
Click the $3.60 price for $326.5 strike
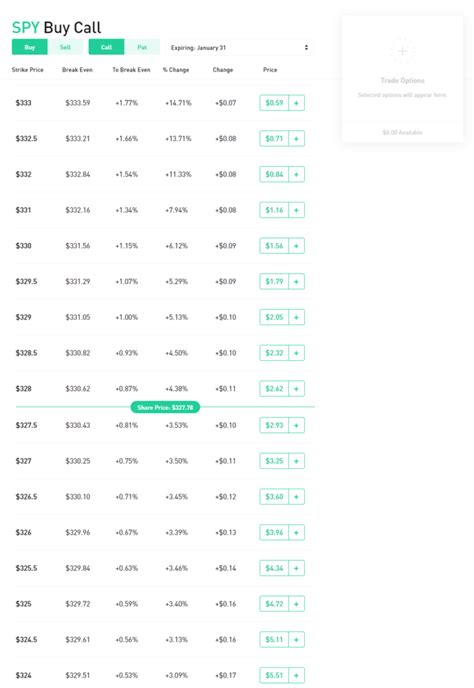click(274, 497)
